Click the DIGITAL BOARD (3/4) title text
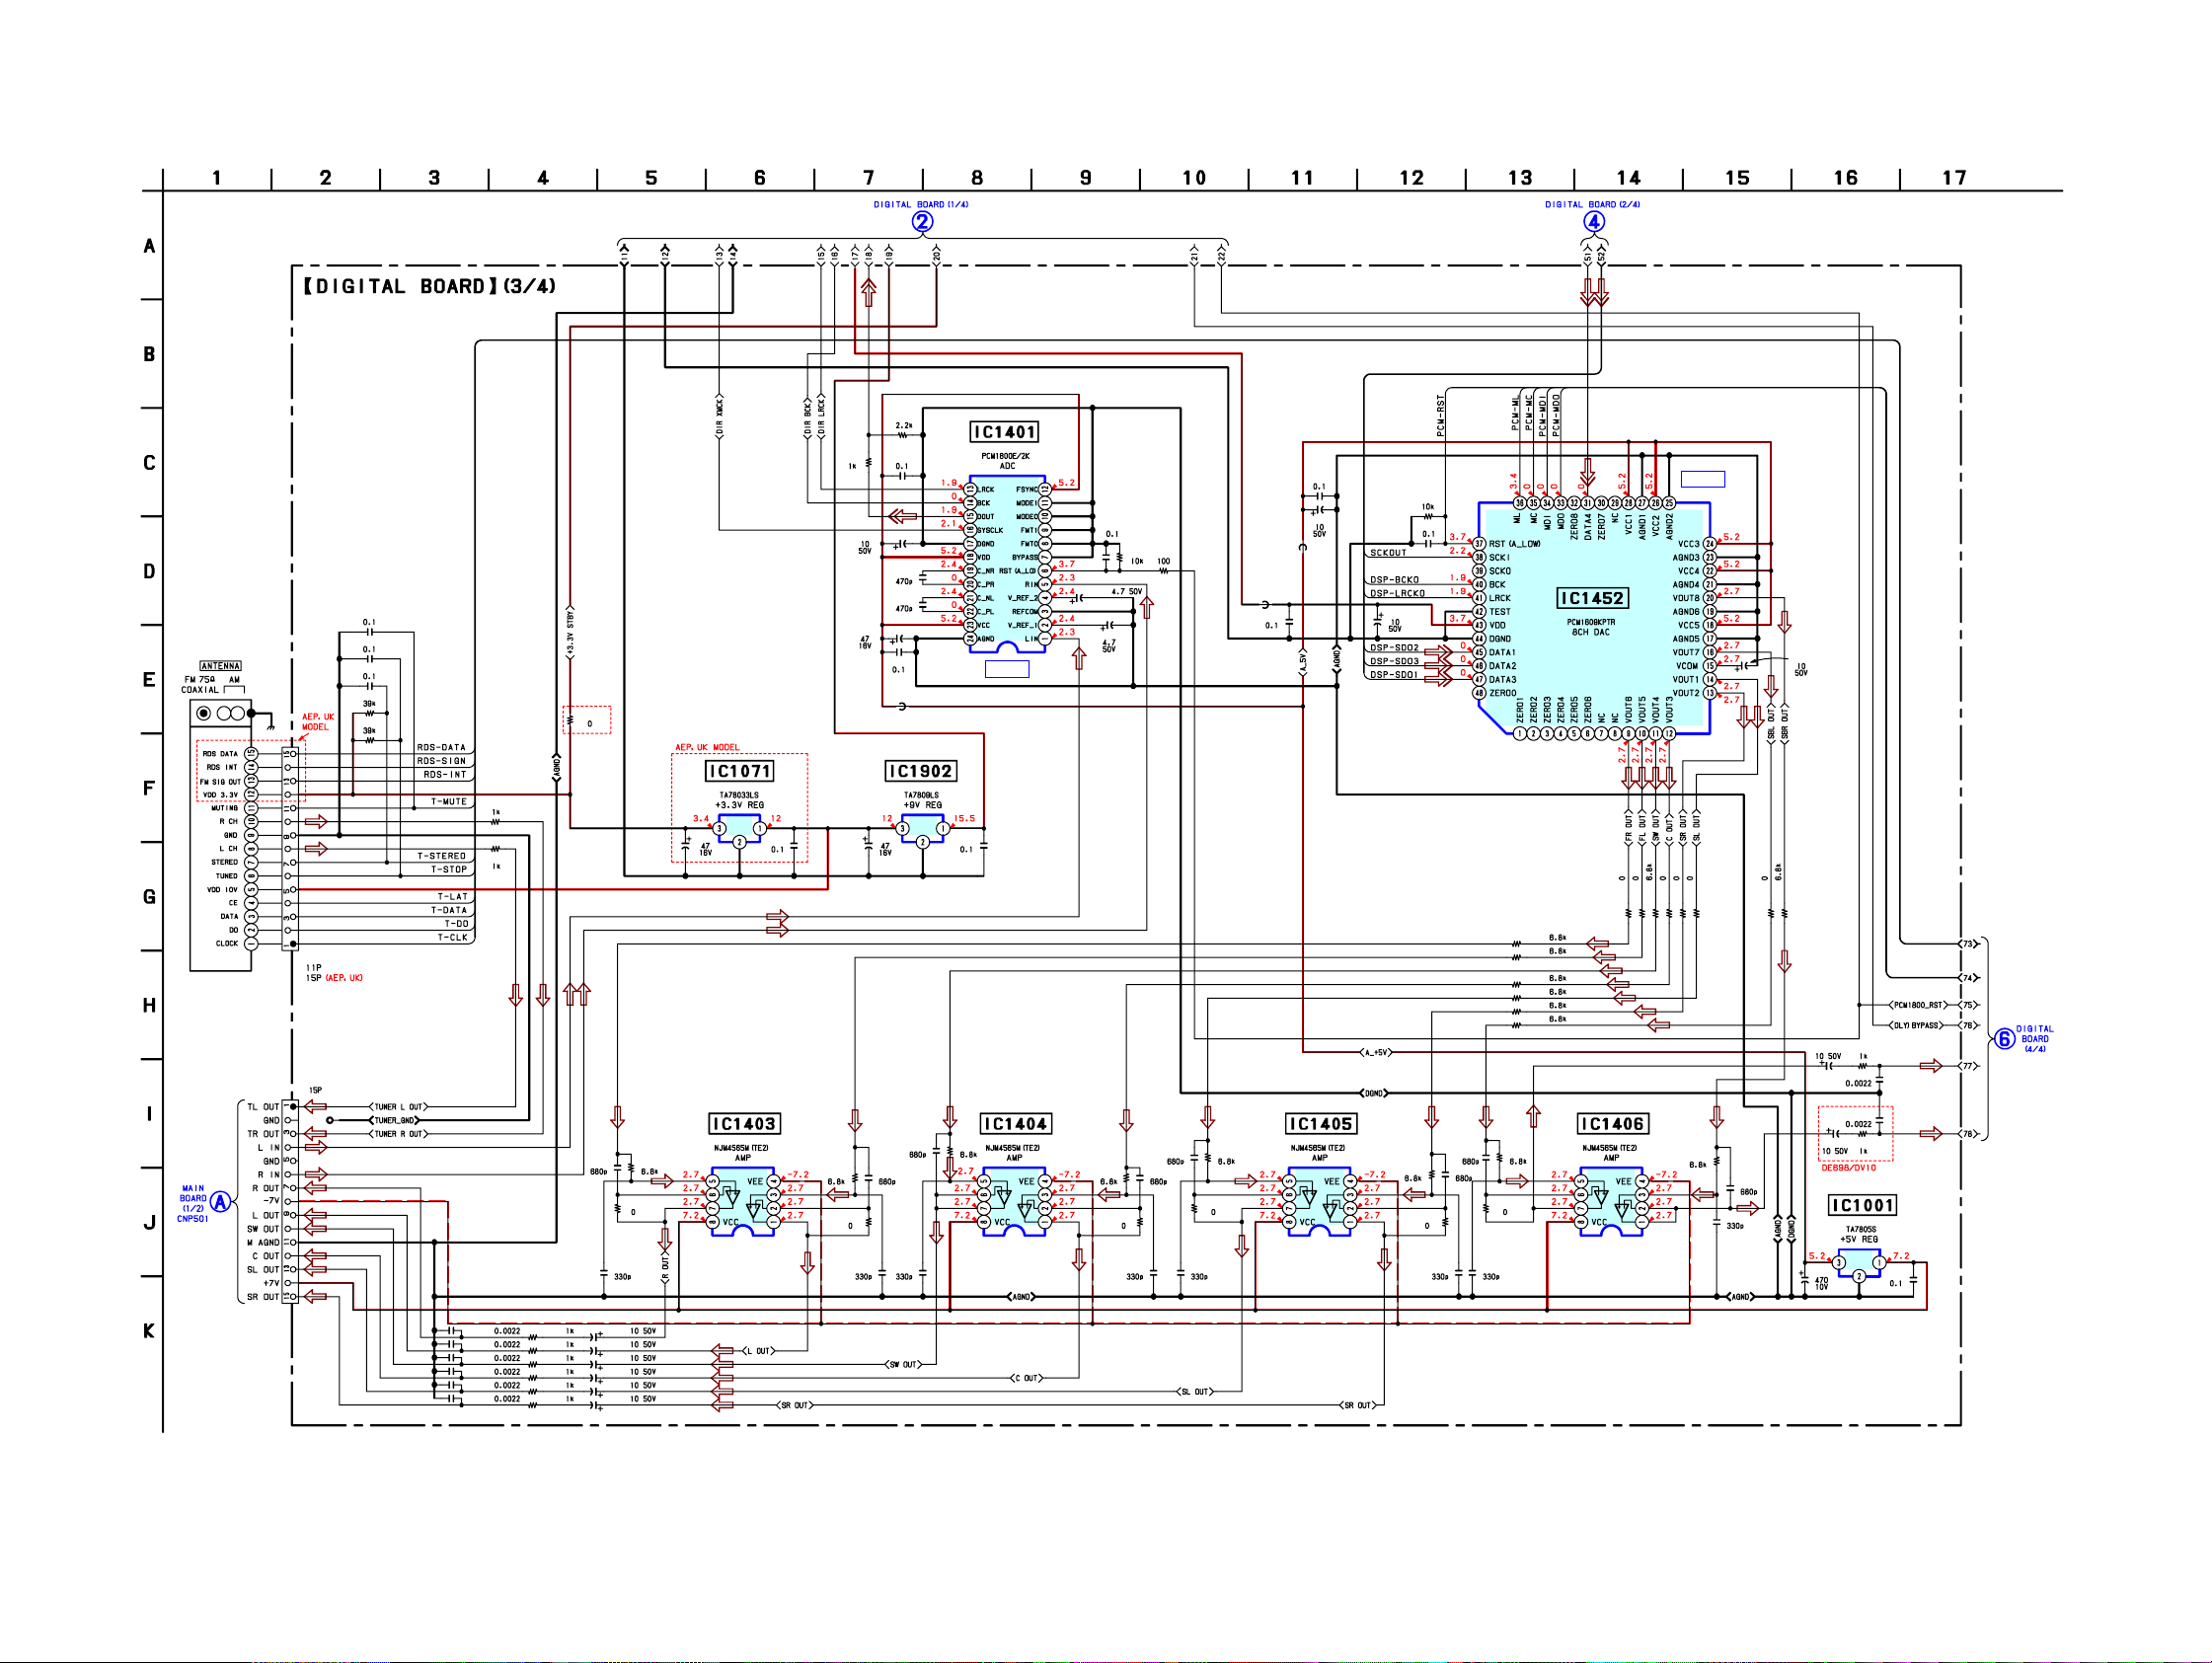 (430, 287)
